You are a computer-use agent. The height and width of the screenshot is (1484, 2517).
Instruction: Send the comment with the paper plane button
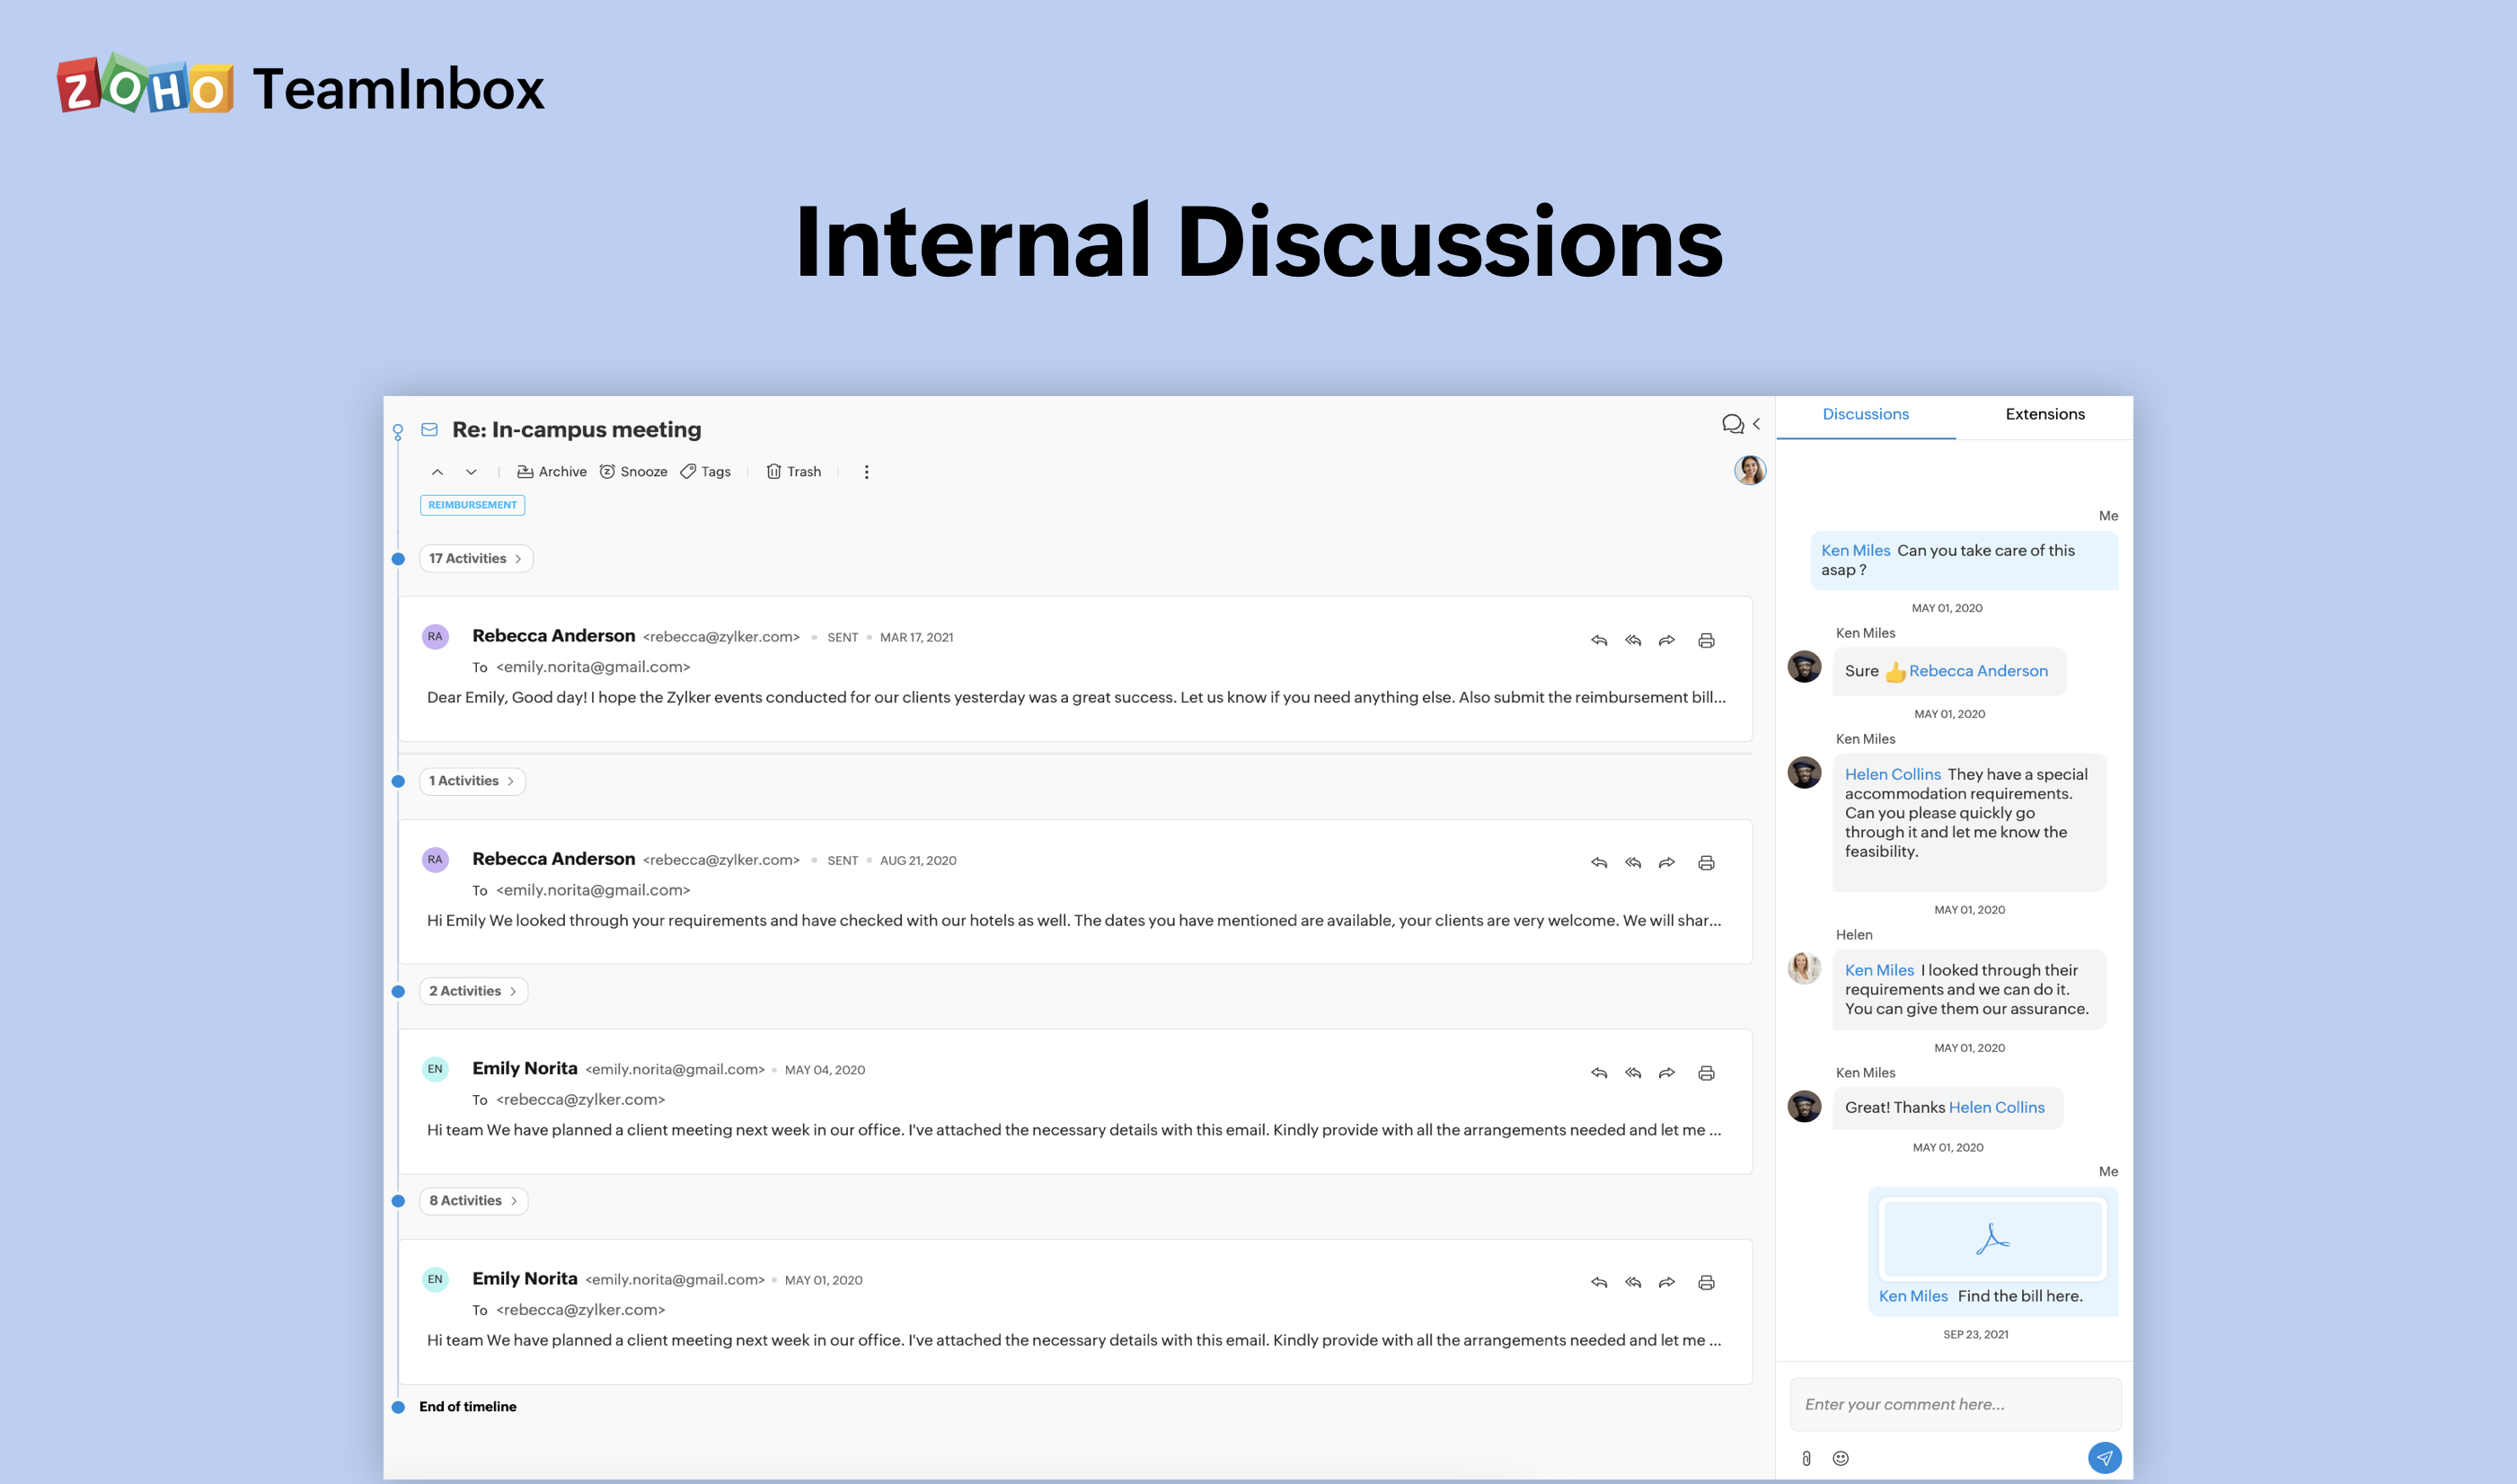[2105, 1458]
